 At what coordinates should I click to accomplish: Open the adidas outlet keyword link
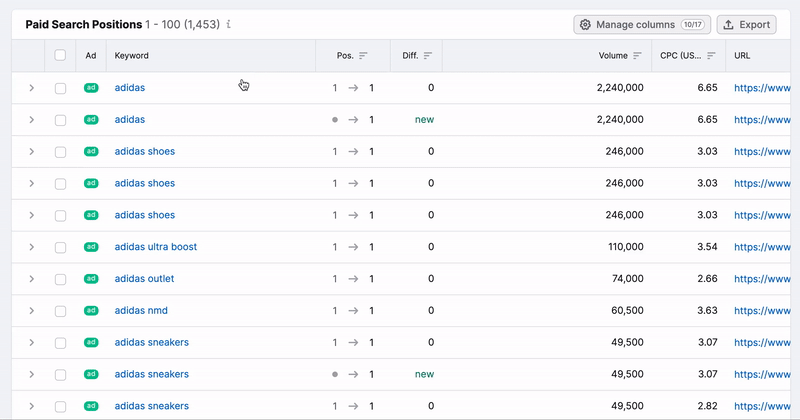point(144,279)
